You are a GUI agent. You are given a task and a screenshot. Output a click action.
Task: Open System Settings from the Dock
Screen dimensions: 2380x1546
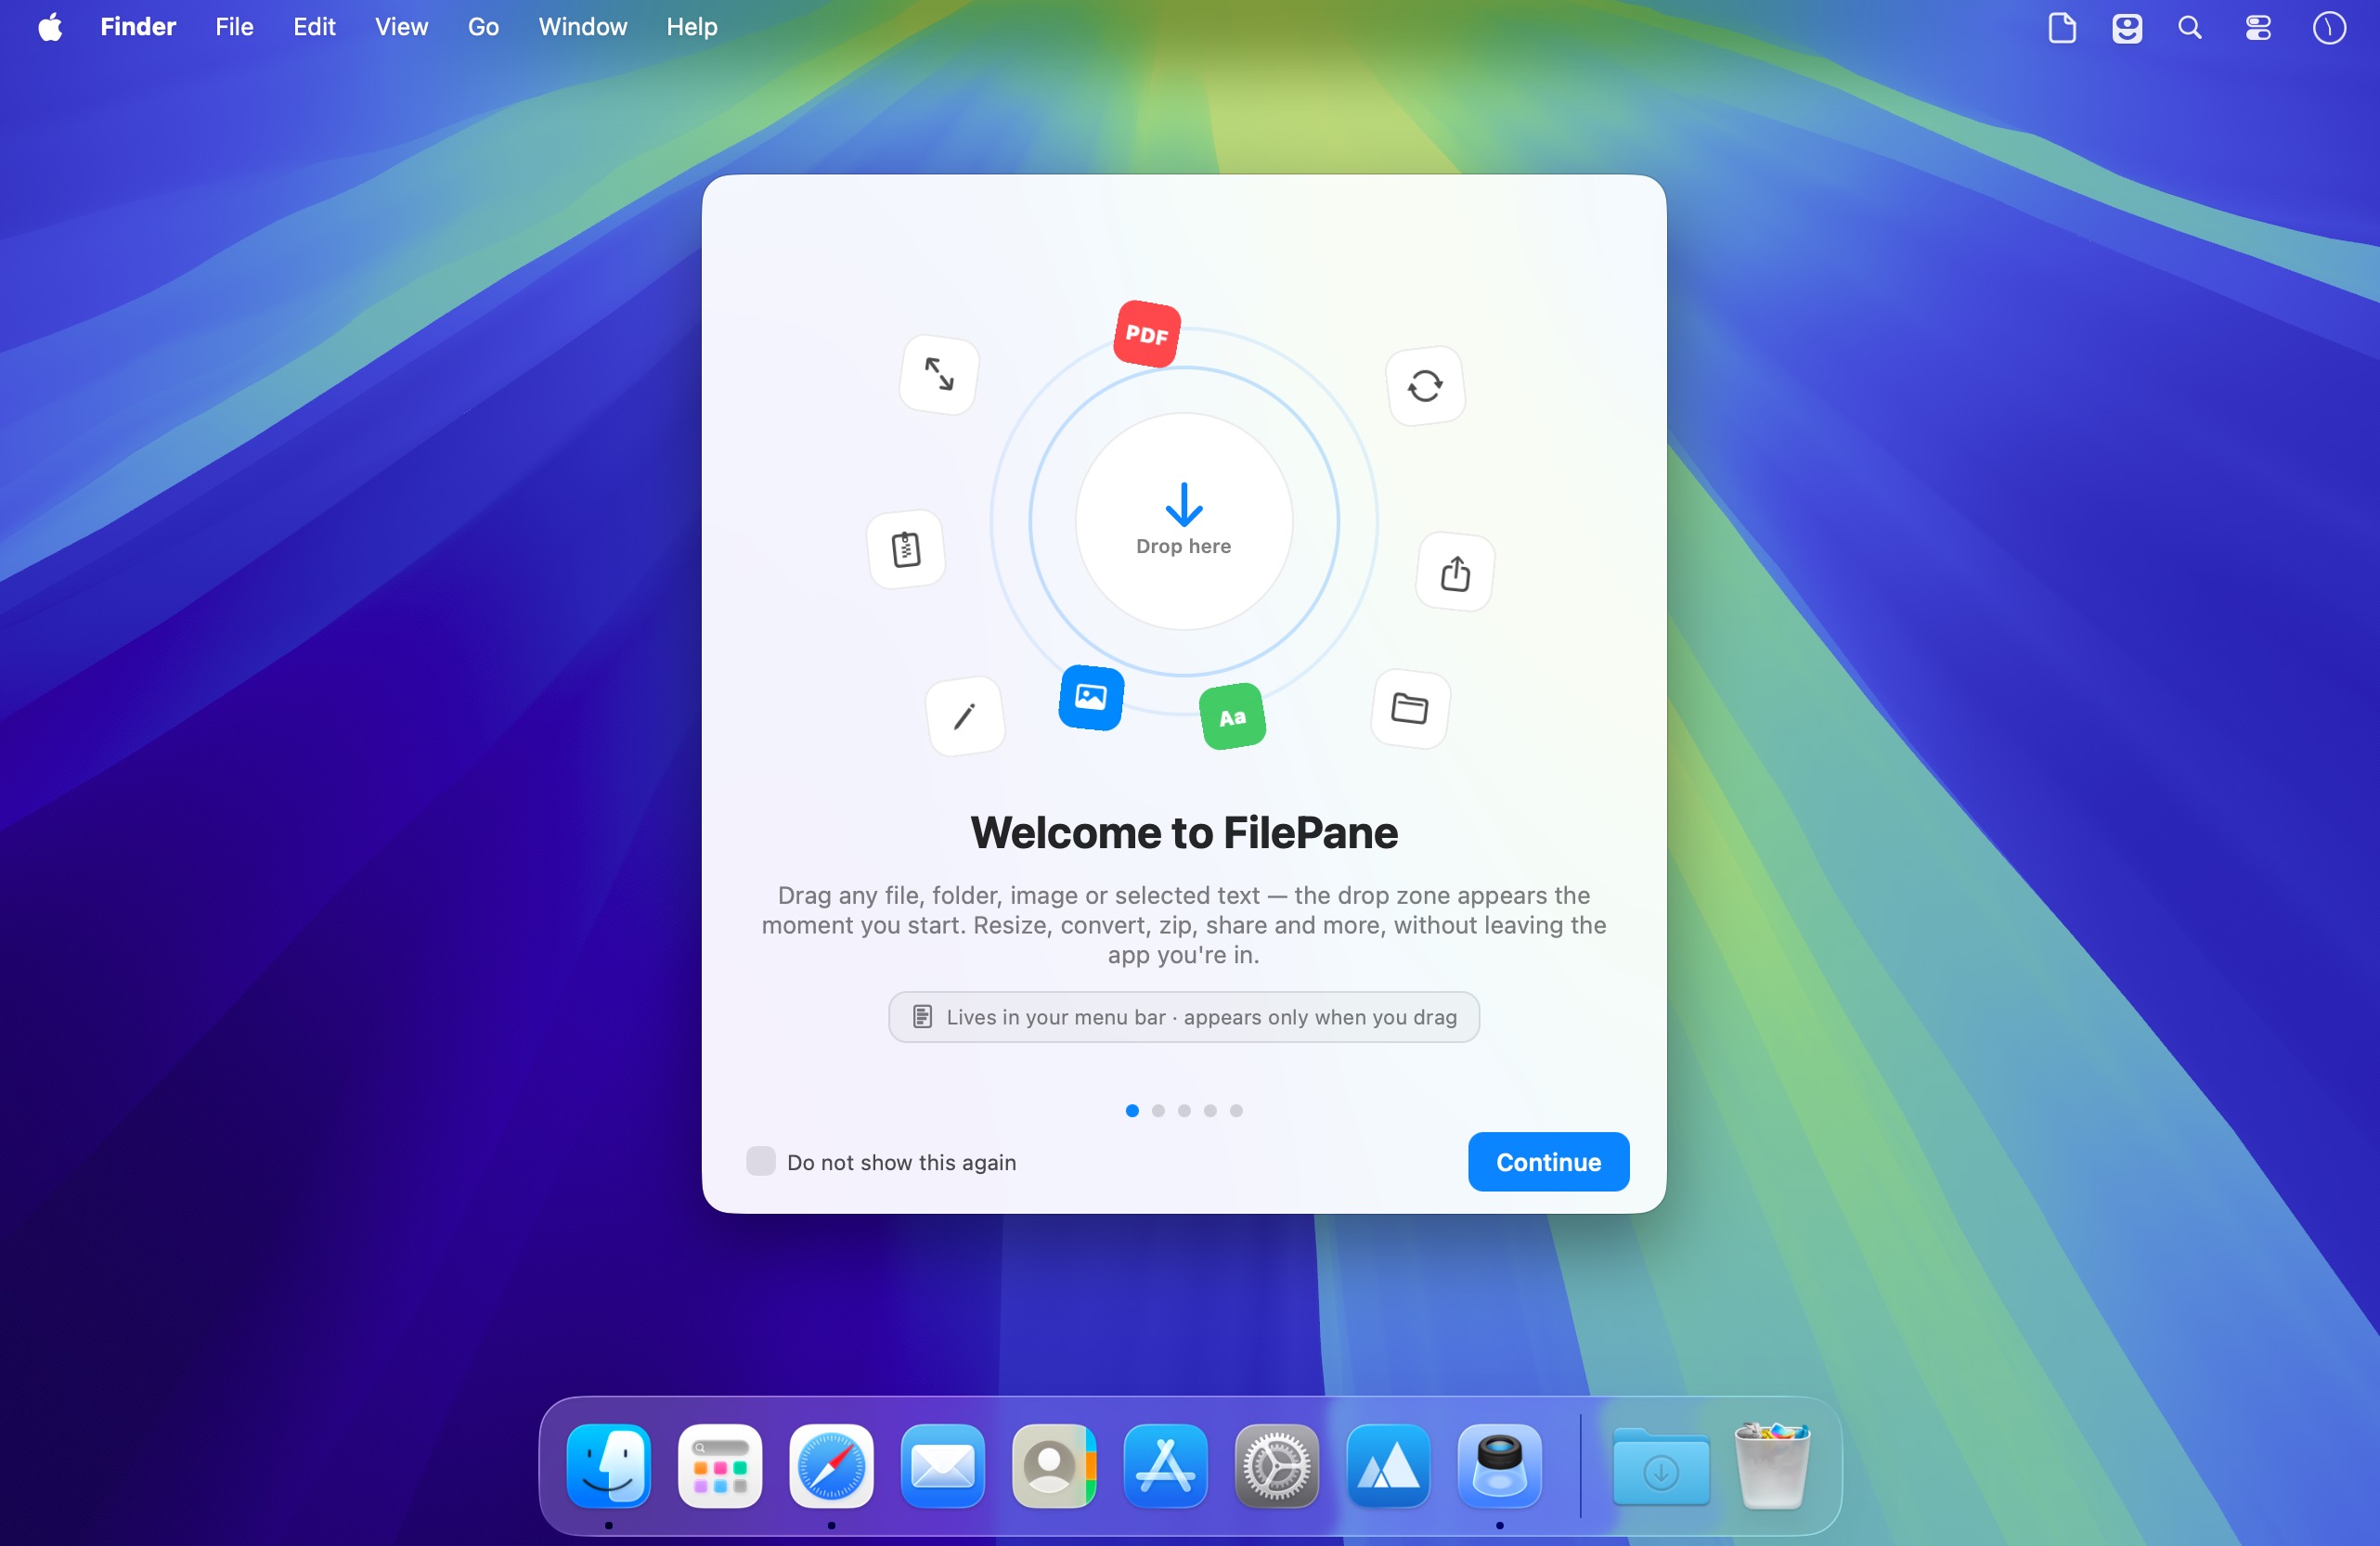(1277, 1465)
